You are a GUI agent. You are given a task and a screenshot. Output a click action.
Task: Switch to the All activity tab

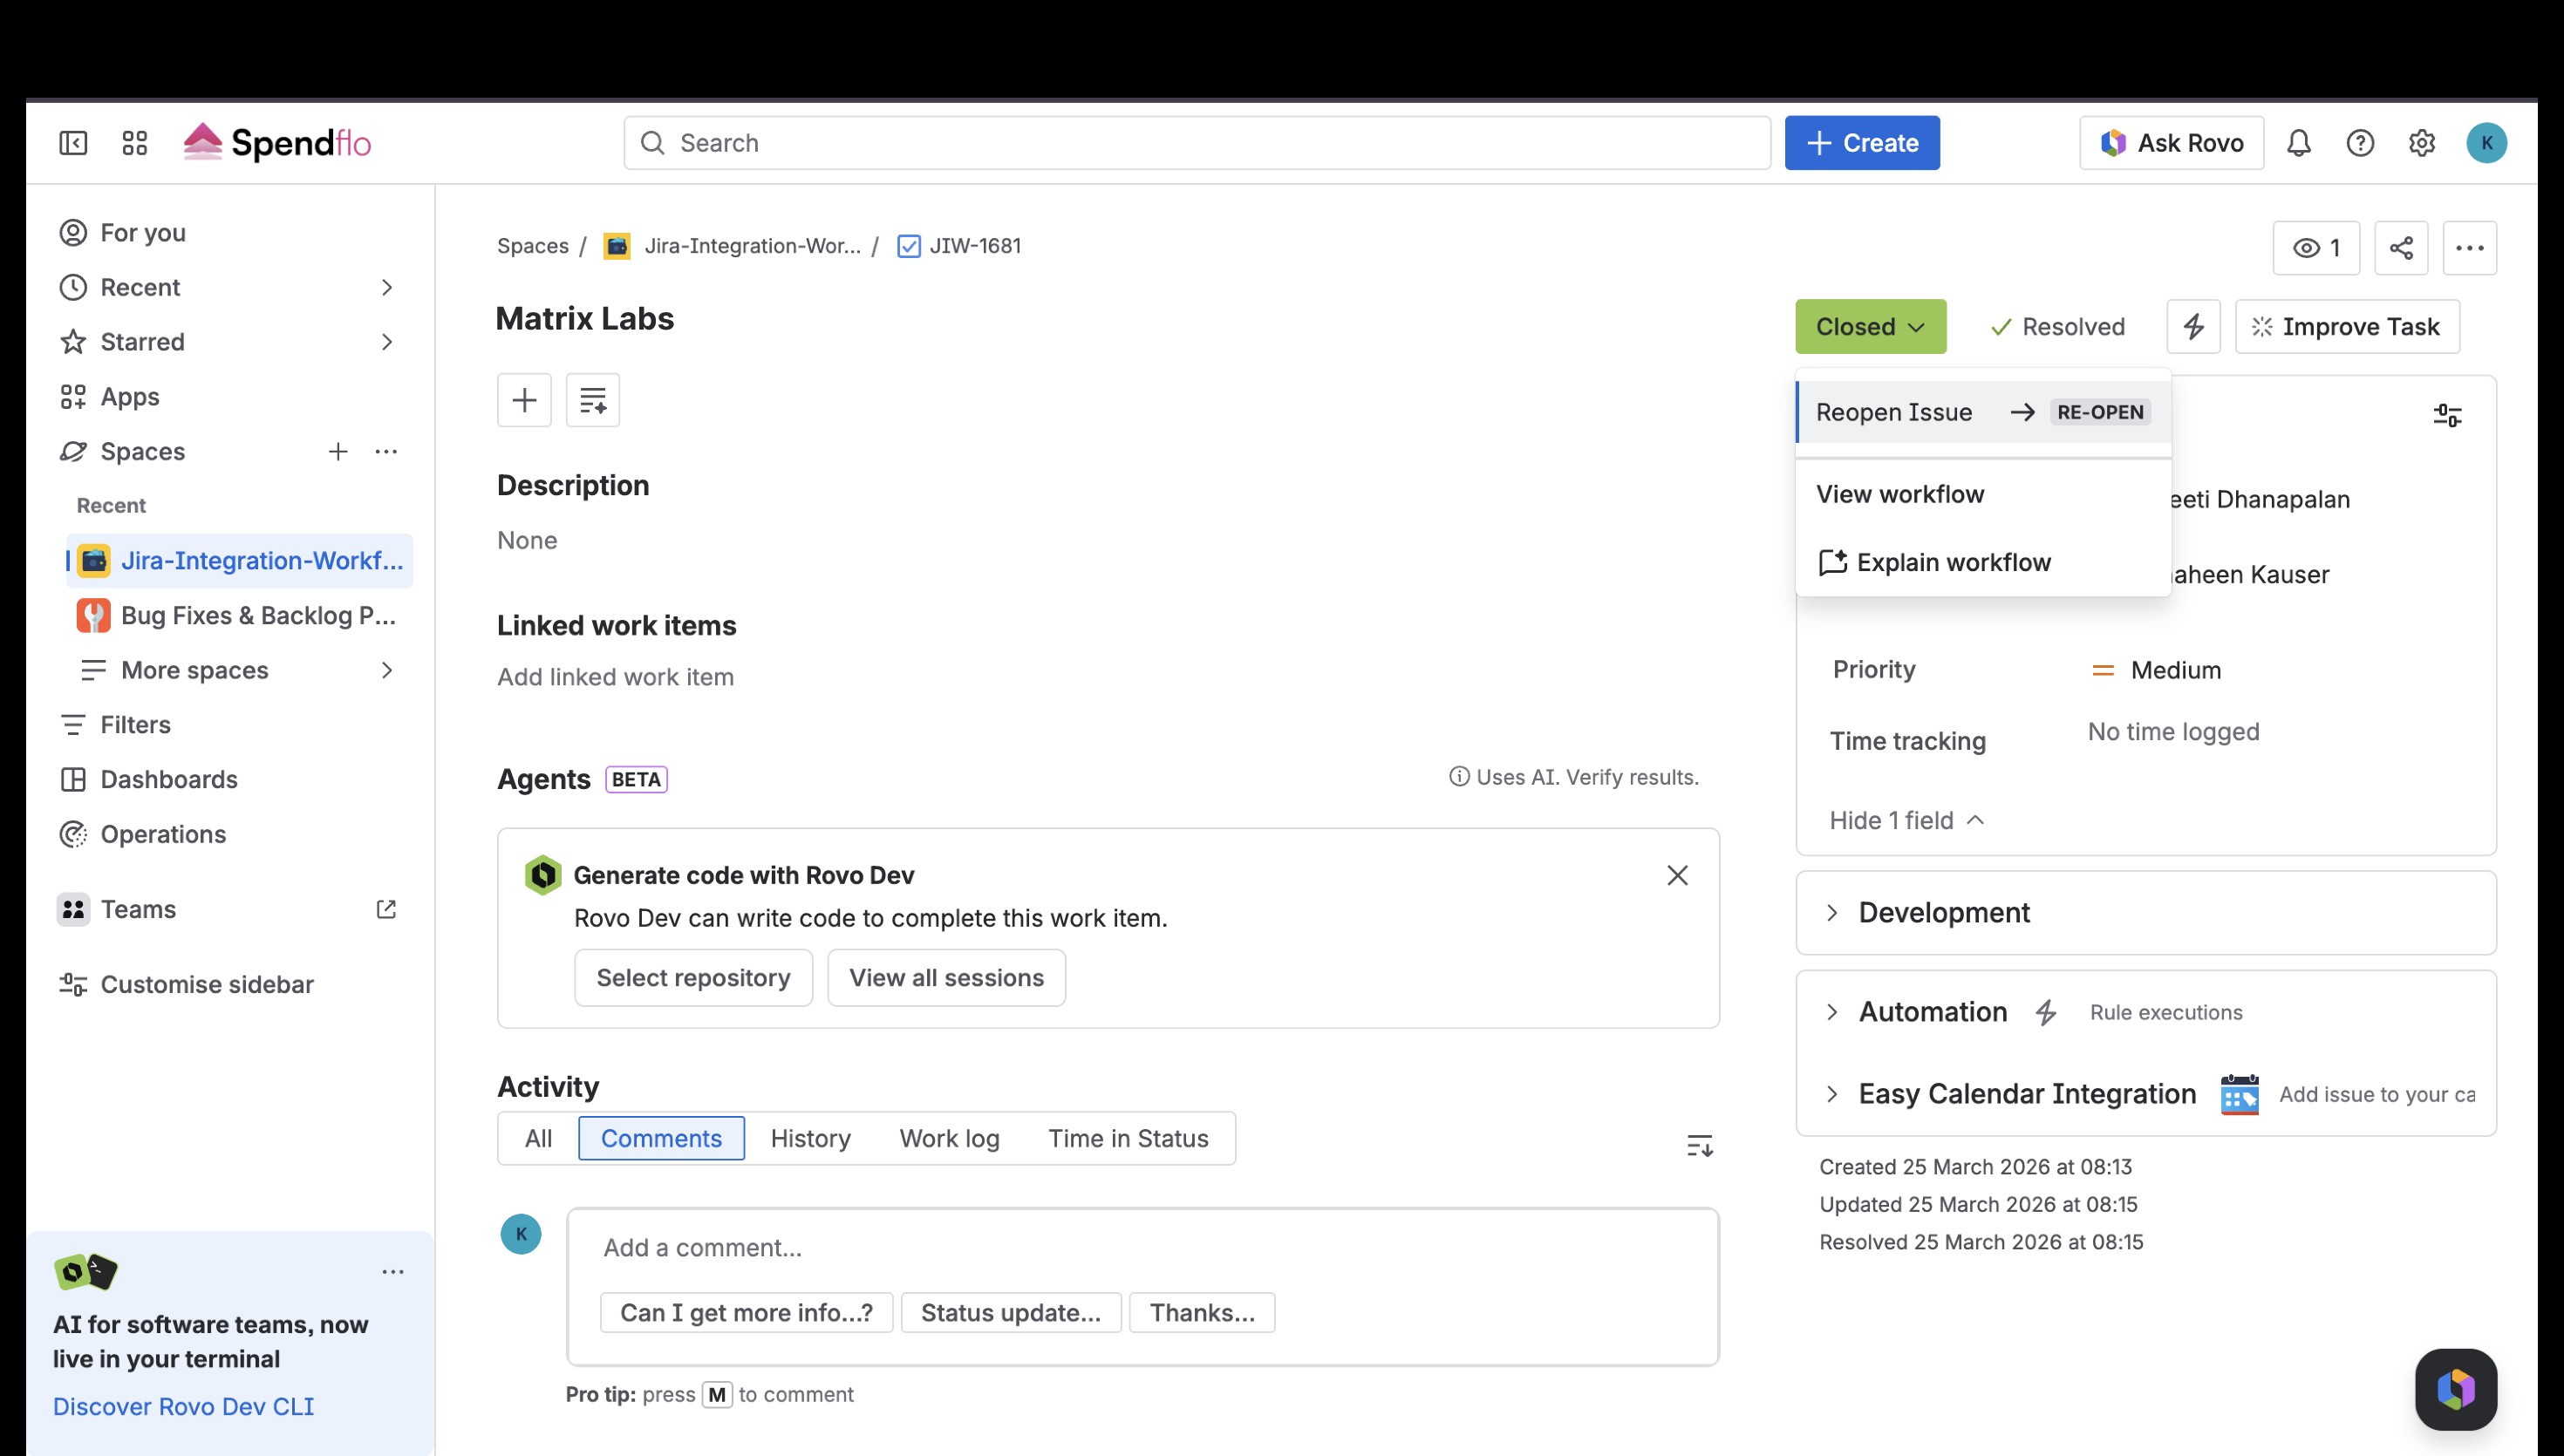click(x=538, y=1138)
